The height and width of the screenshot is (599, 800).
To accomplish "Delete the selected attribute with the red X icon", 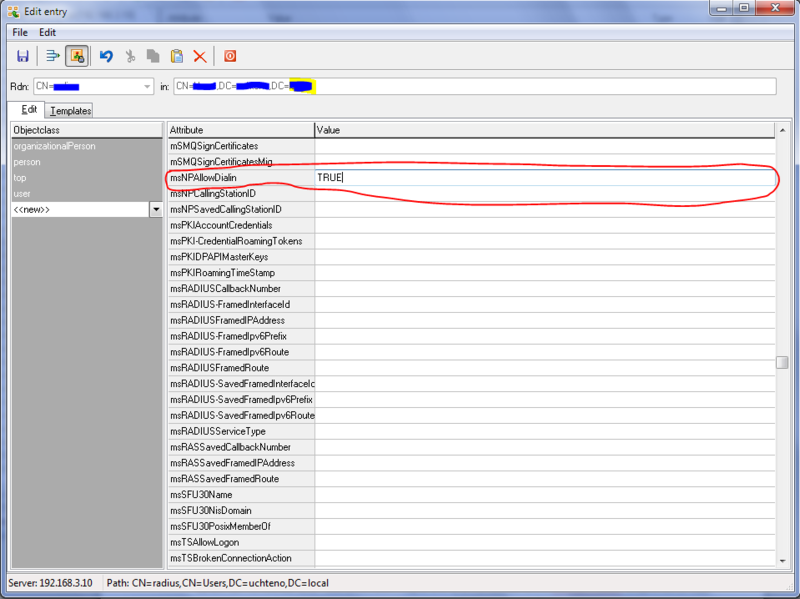I will pyautogui.click(x=200, y=56).
